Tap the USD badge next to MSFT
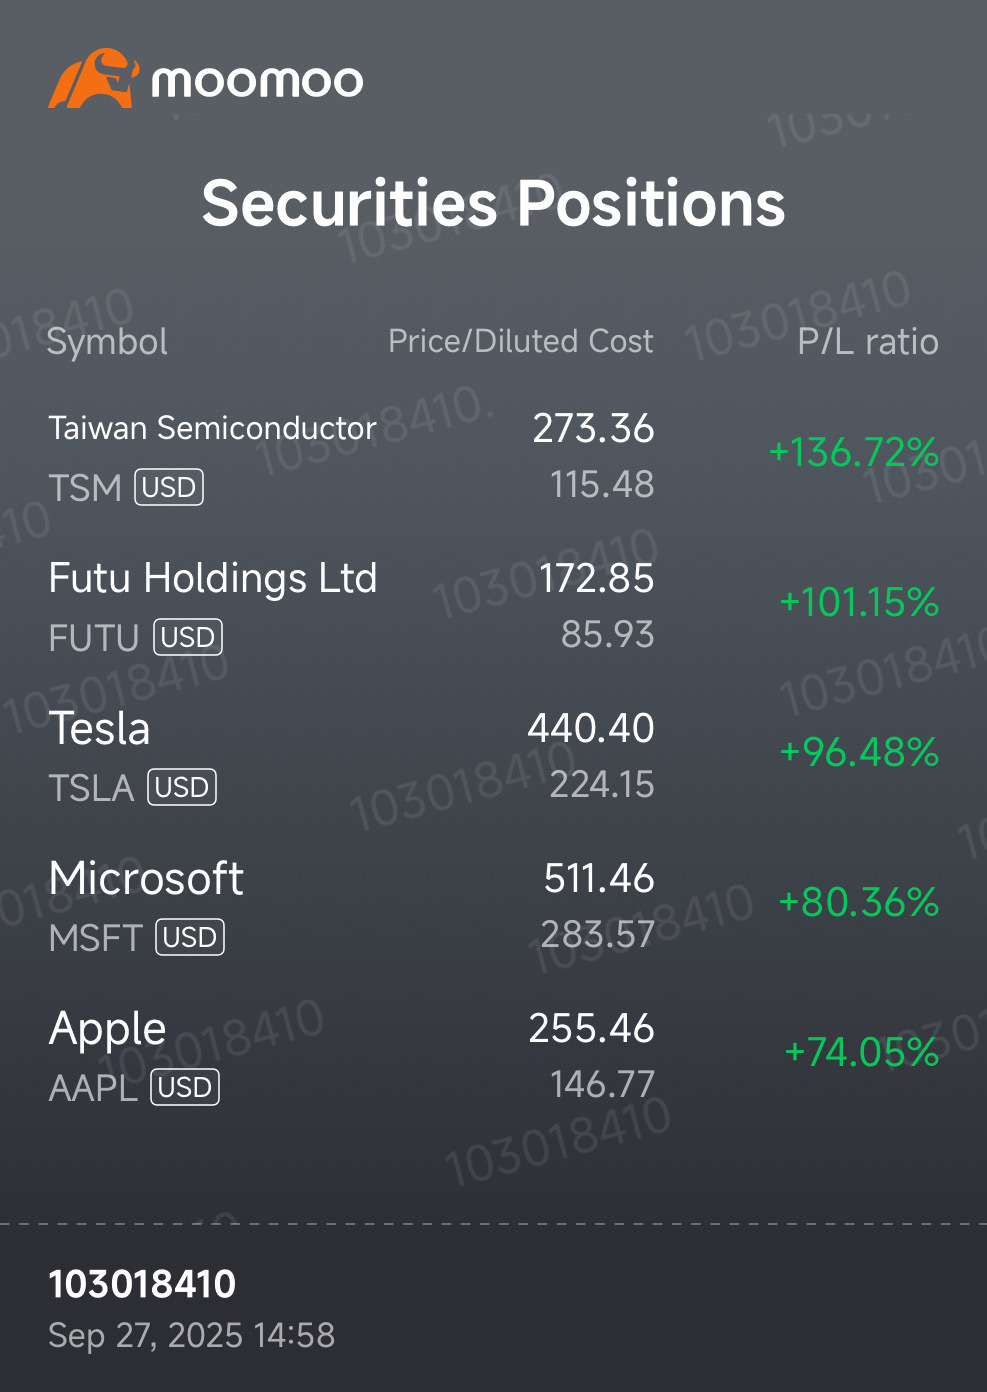The image size is (987, 1392). [x=190, y=938]
